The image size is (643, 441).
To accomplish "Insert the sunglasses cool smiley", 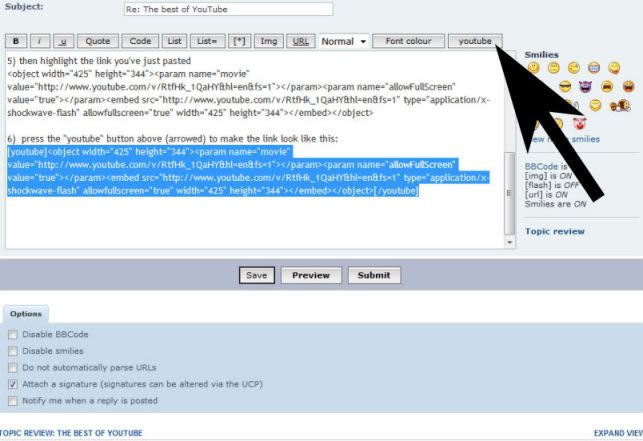I will tap(565, 87).
